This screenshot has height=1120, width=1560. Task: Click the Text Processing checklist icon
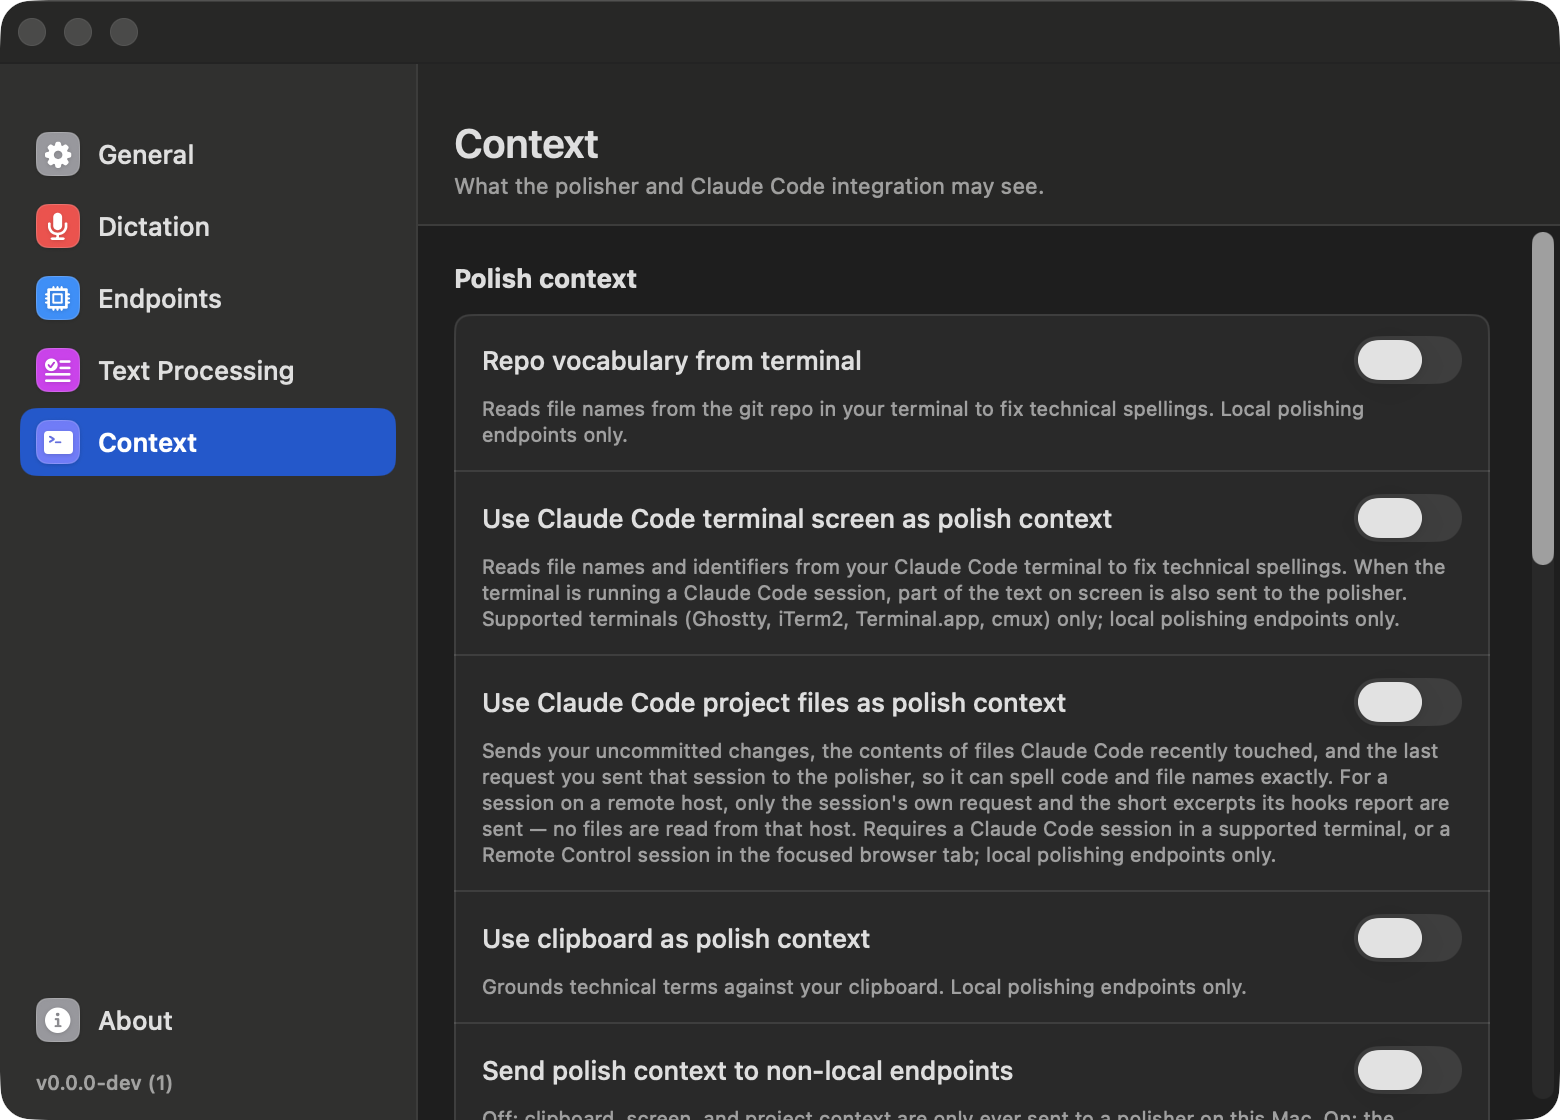[x=58, y=370]
